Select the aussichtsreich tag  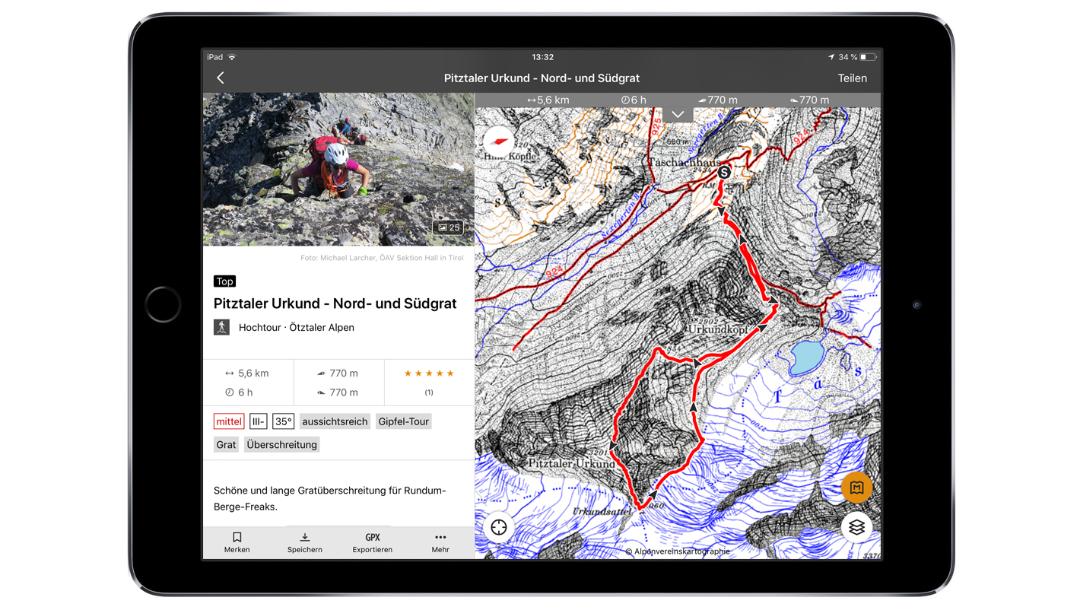pos(335,421)
